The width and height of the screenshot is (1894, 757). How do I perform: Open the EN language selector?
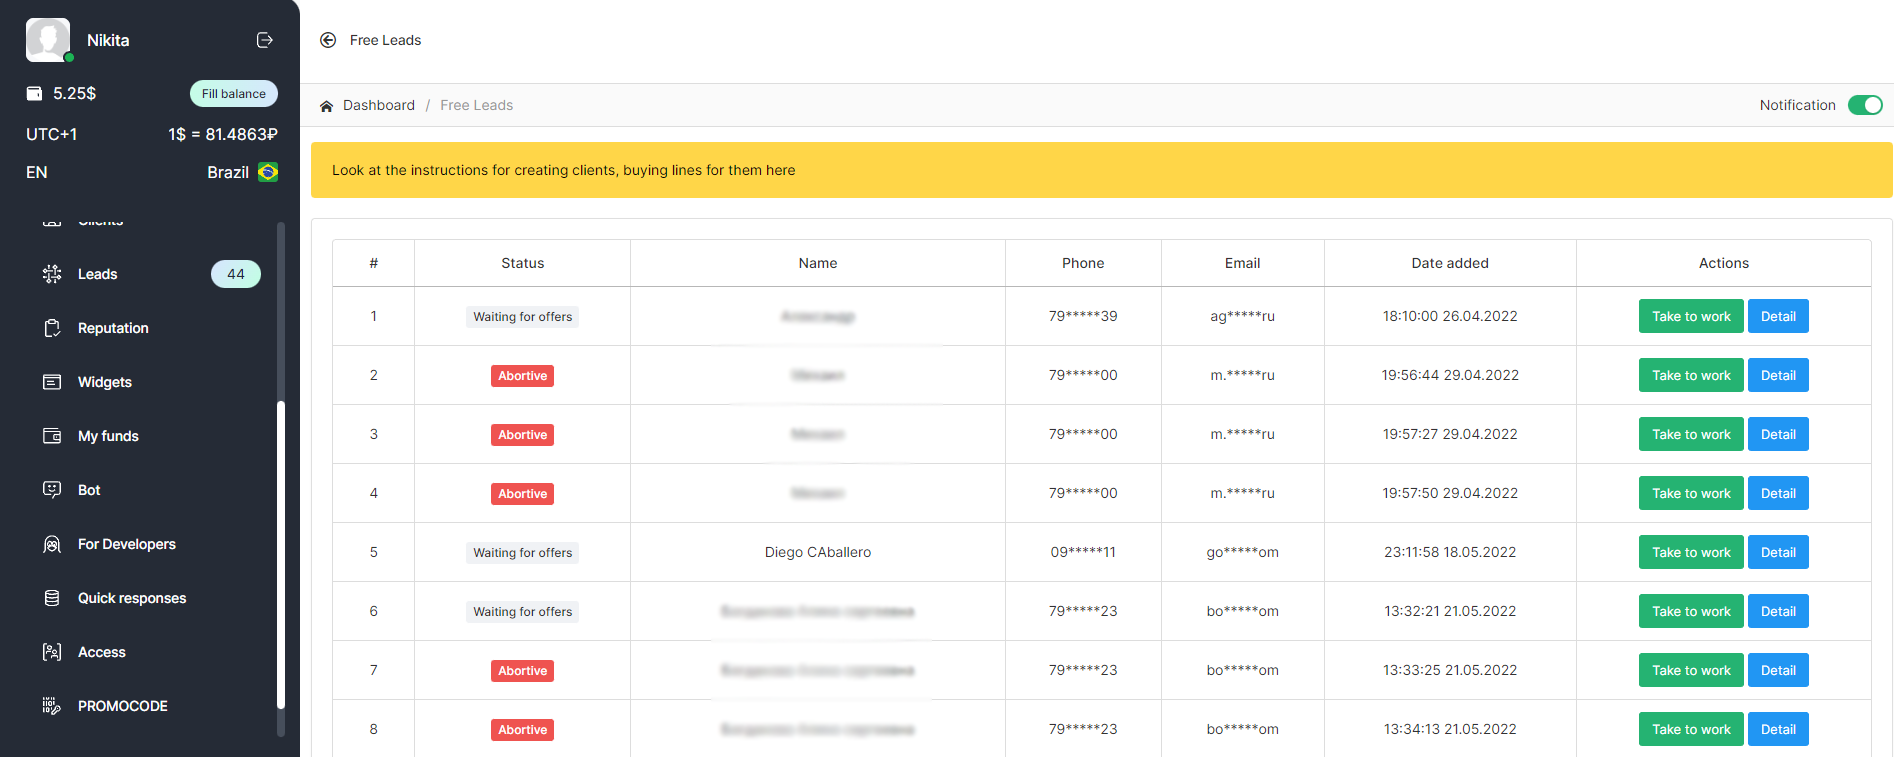coord(37,172)
